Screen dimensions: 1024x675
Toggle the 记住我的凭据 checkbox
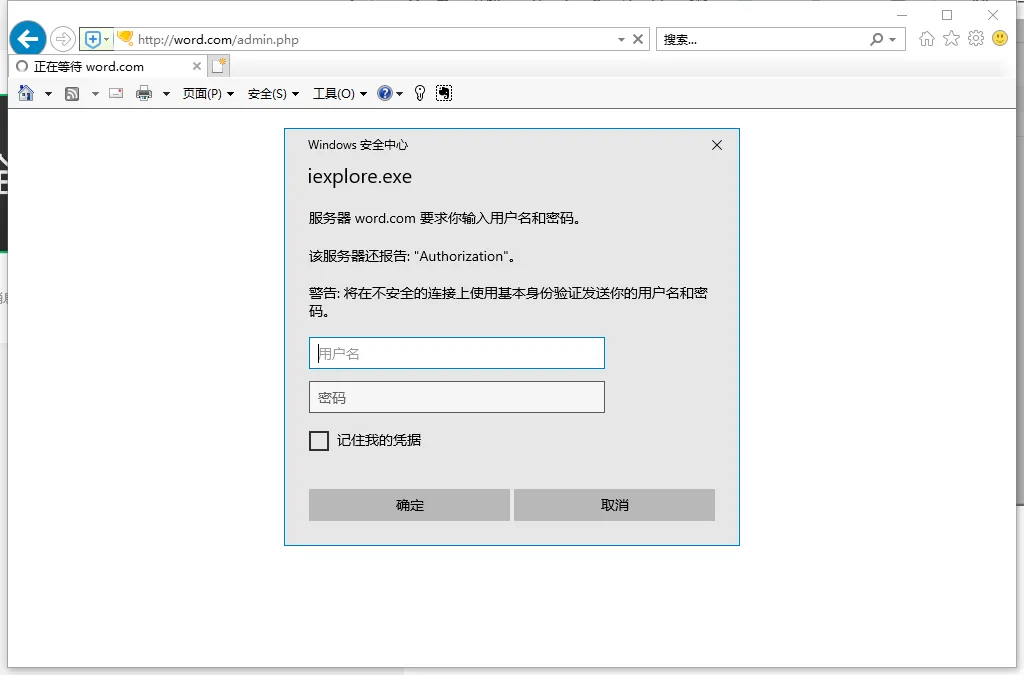(x=319, y=441)
